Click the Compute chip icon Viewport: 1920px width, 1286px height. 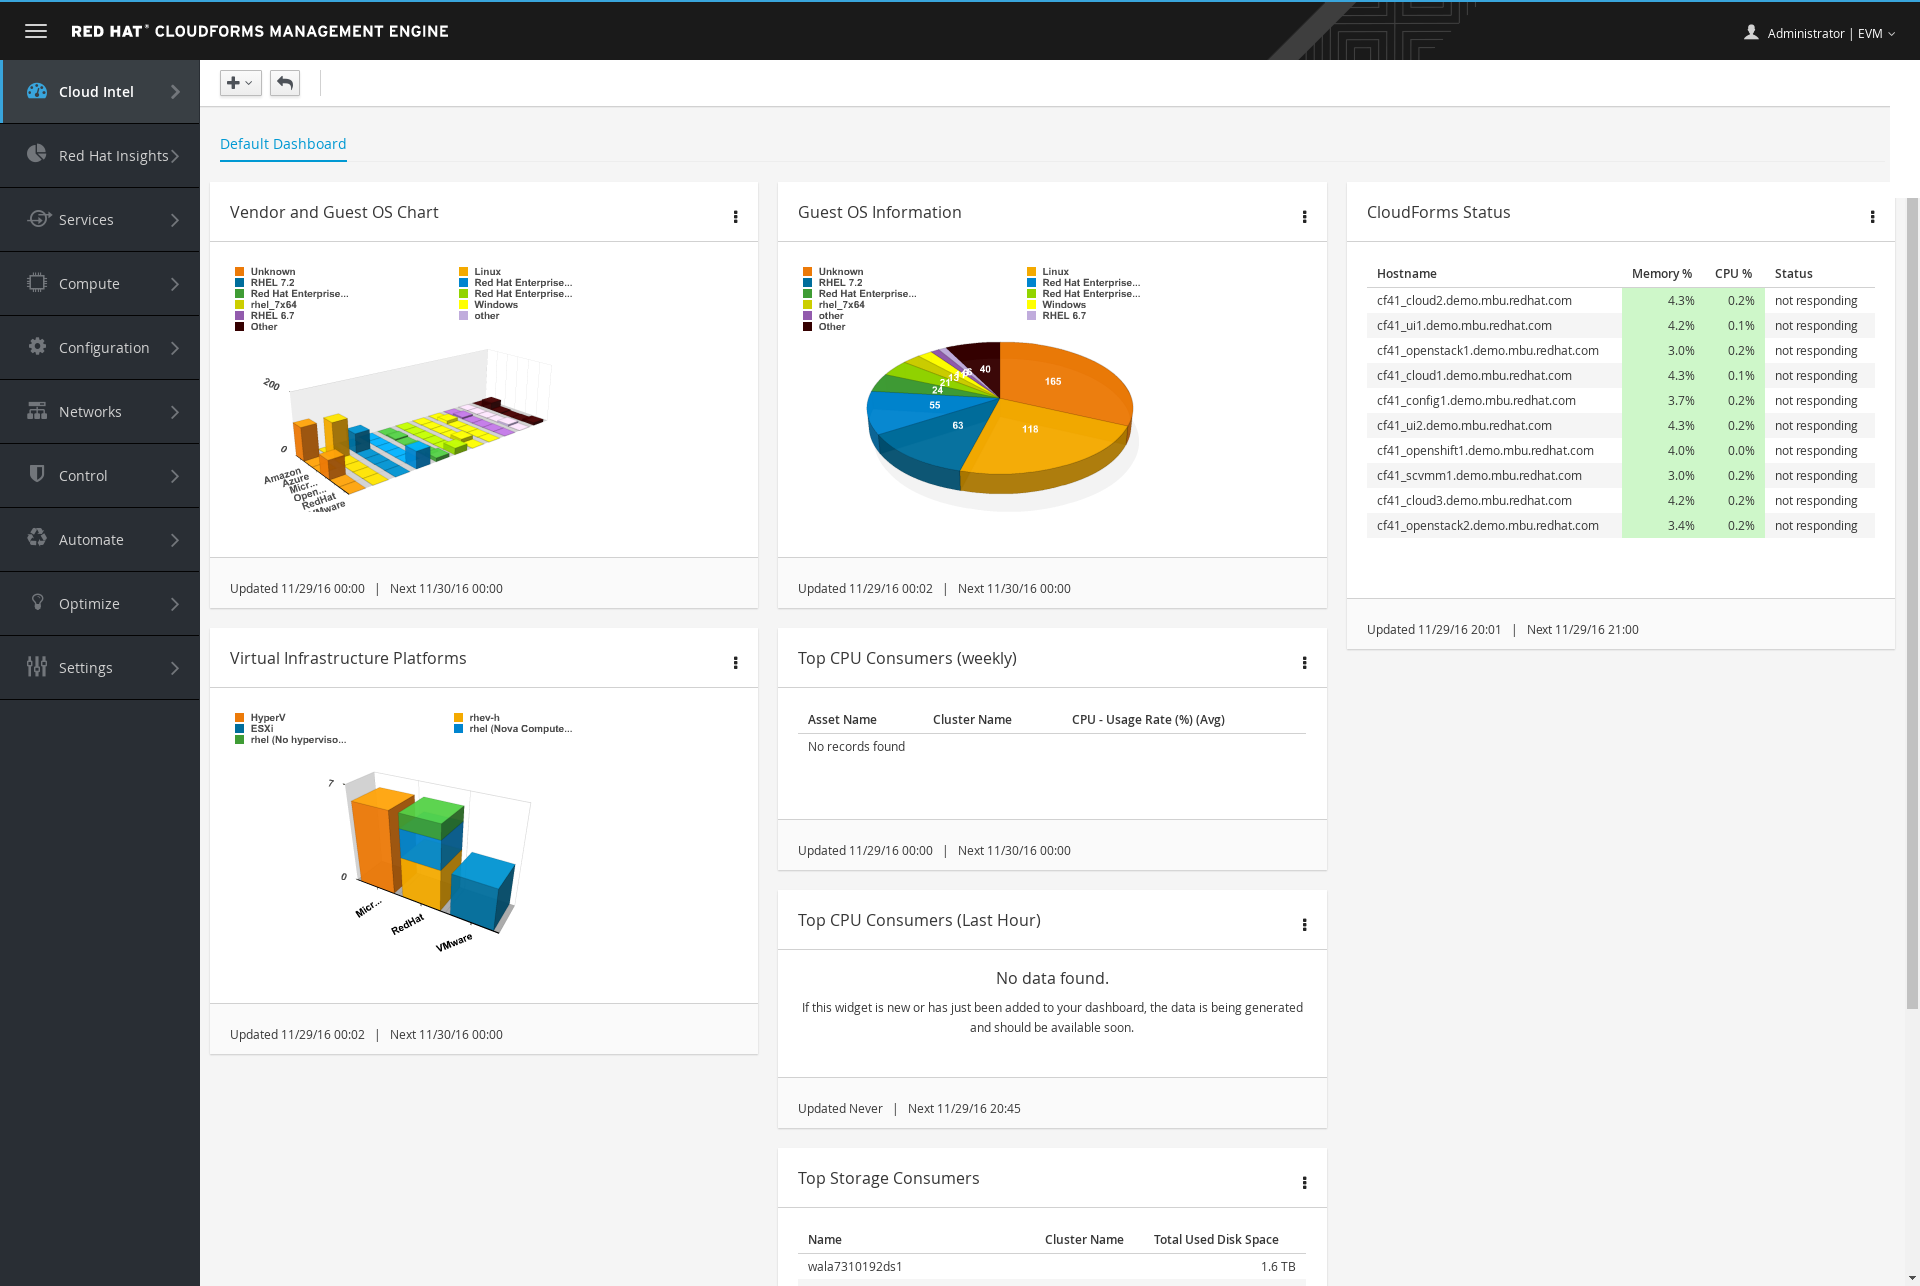[x=37, y=282]
